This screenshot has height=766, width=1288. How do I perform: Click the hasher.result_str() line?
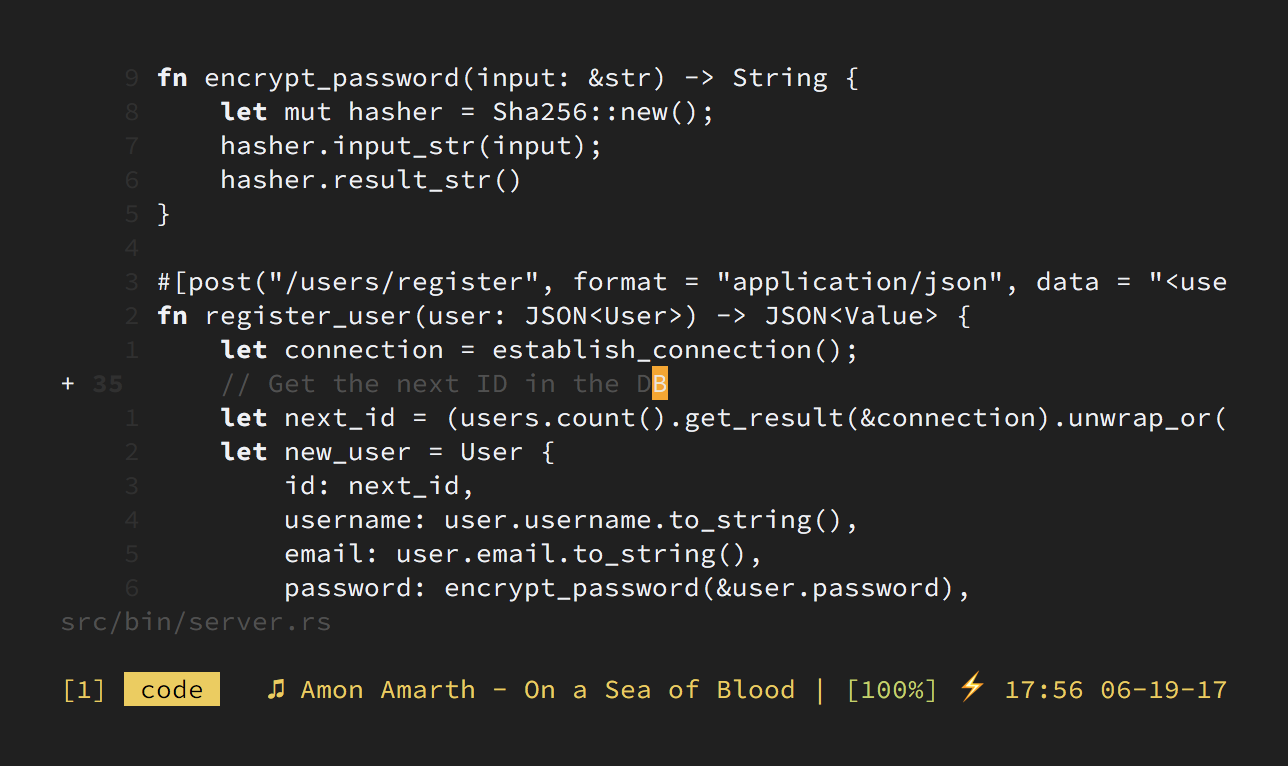pyautogui.click(x=371, y=180)
